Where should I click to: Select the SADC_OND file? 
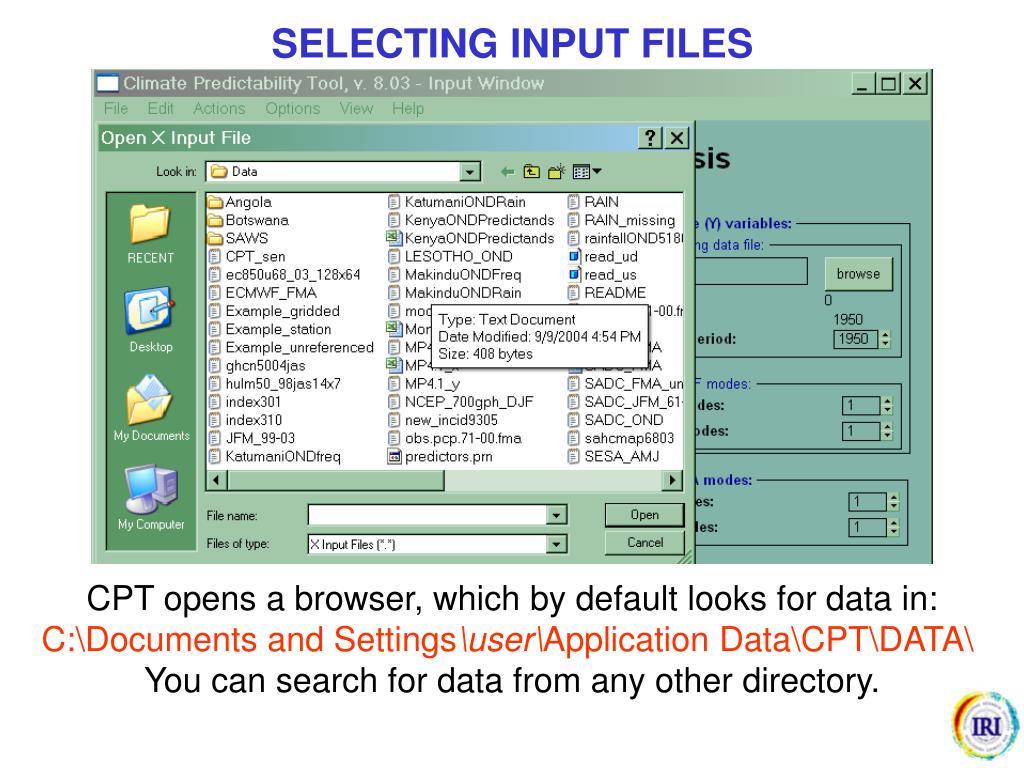615,421
